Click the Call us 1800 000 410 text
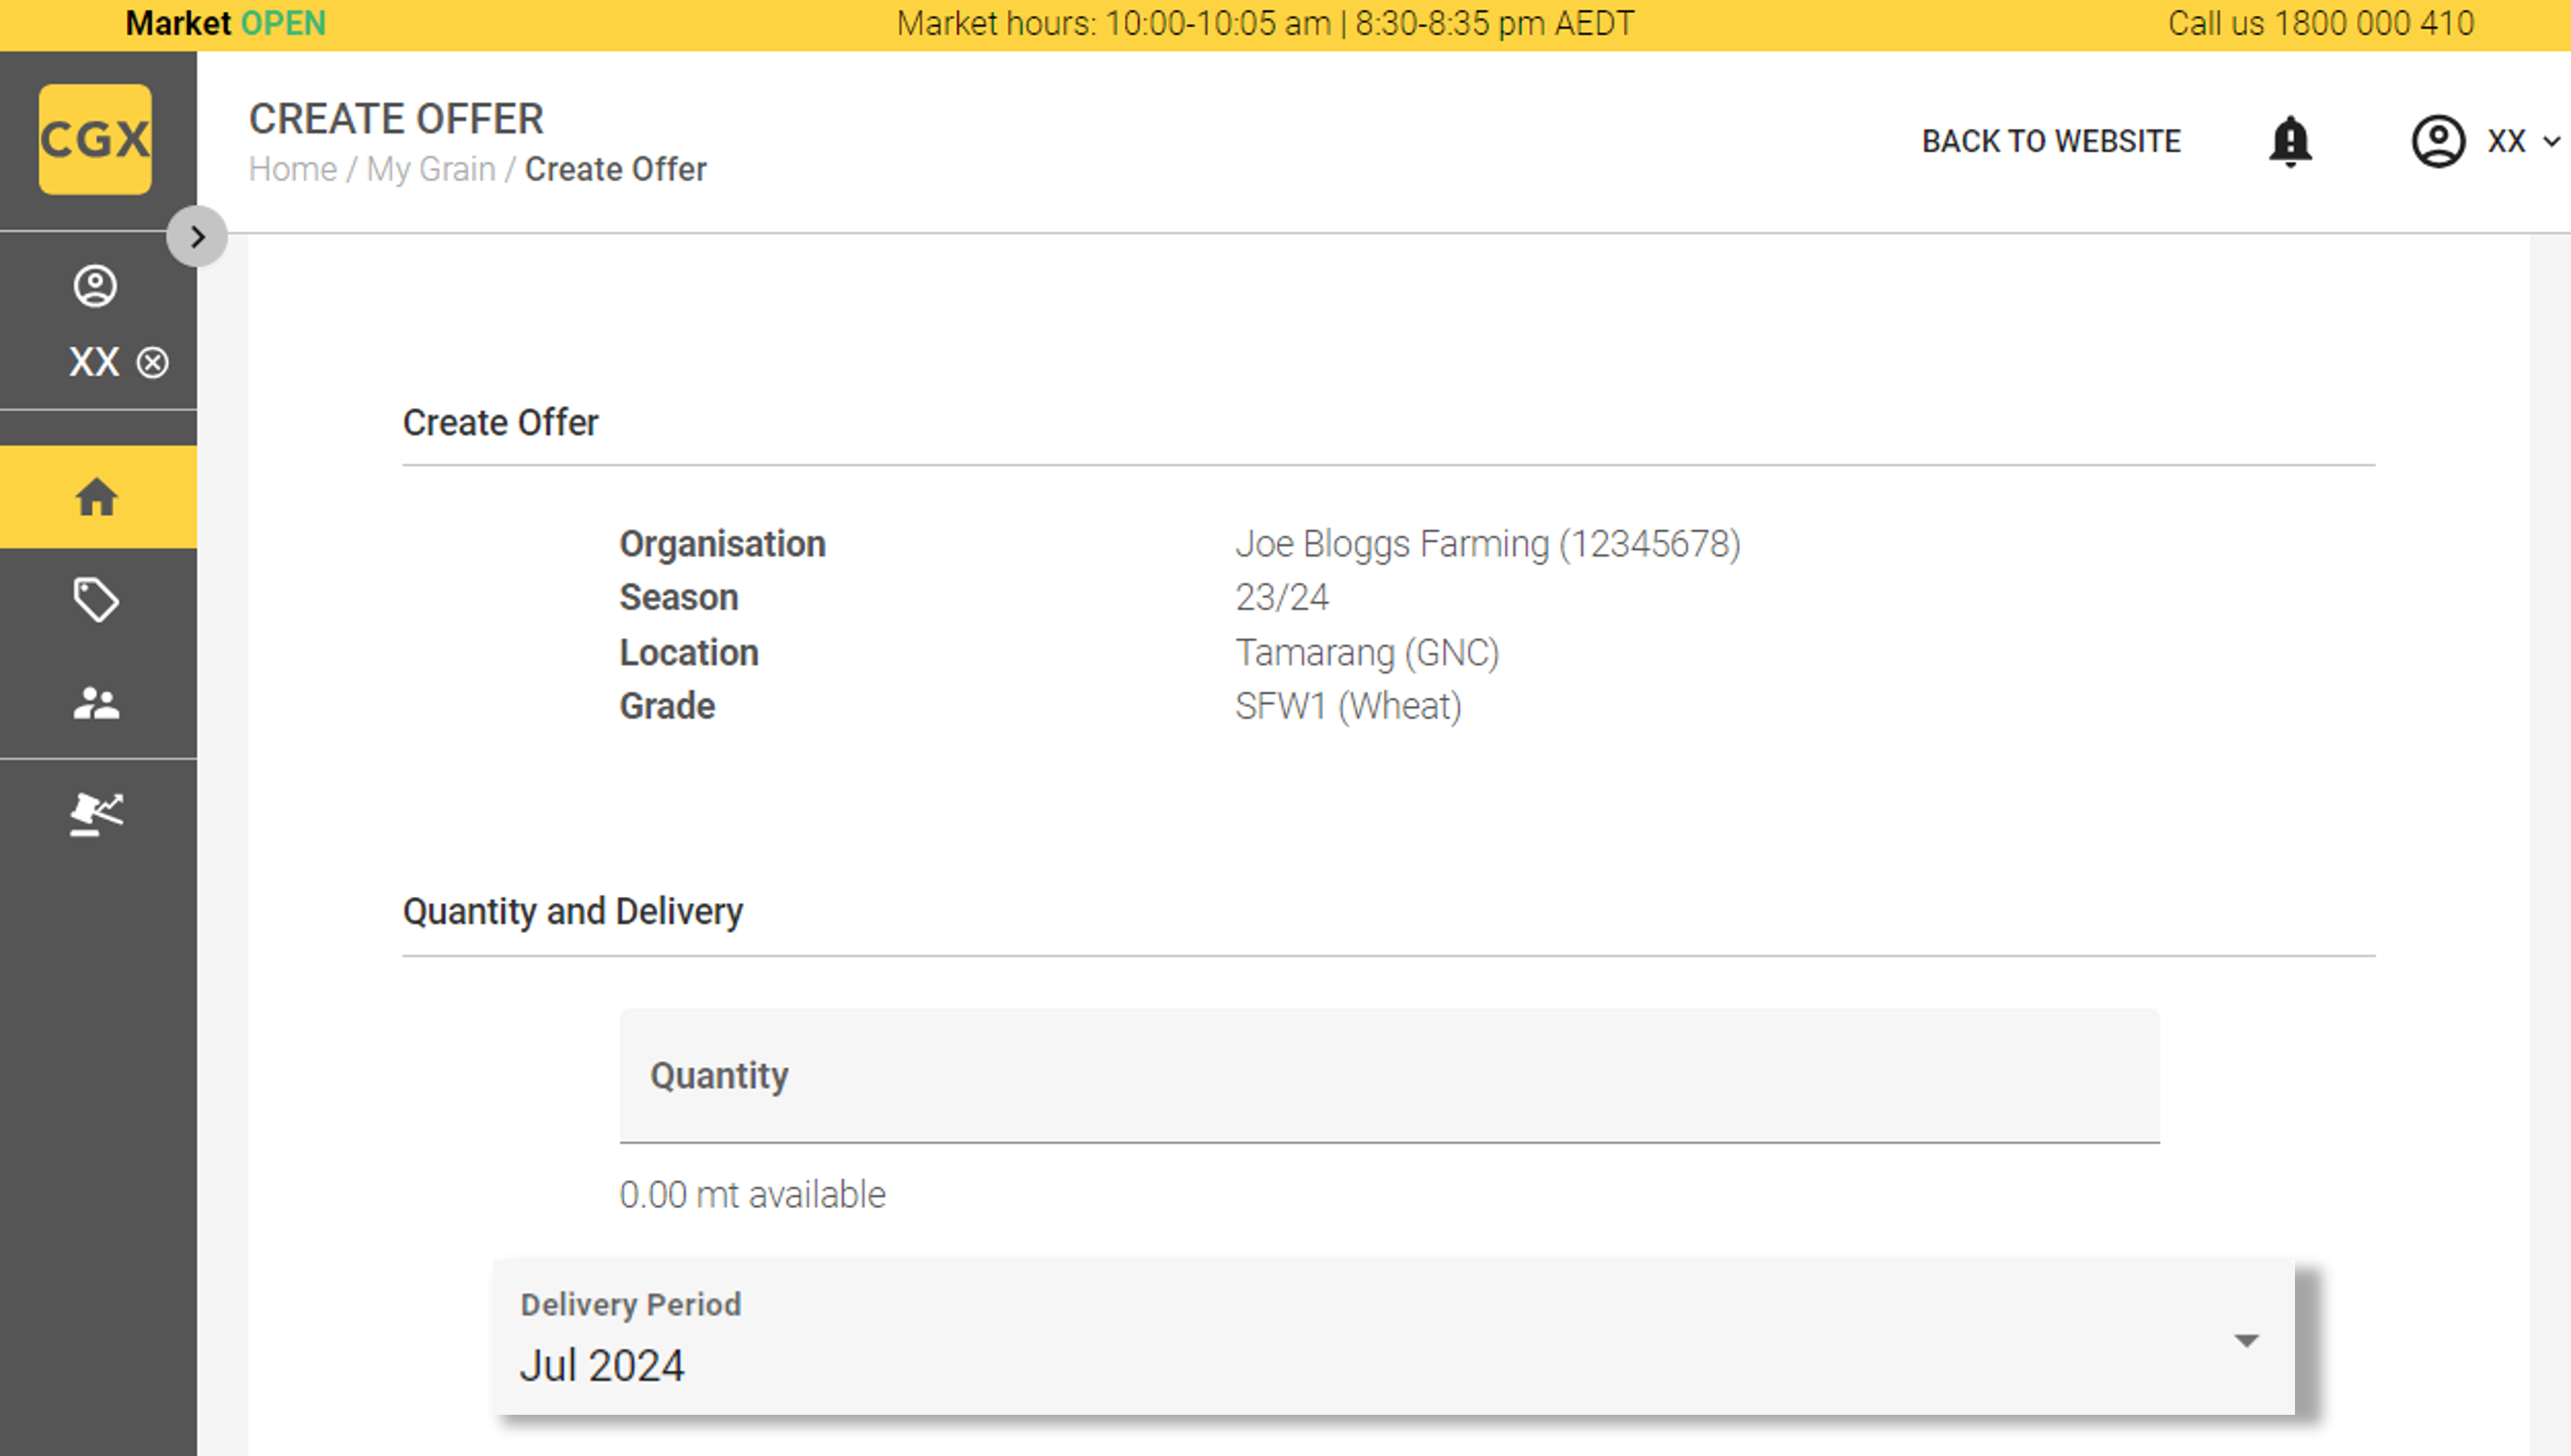2571x1456 pixels. point(2320,23)
